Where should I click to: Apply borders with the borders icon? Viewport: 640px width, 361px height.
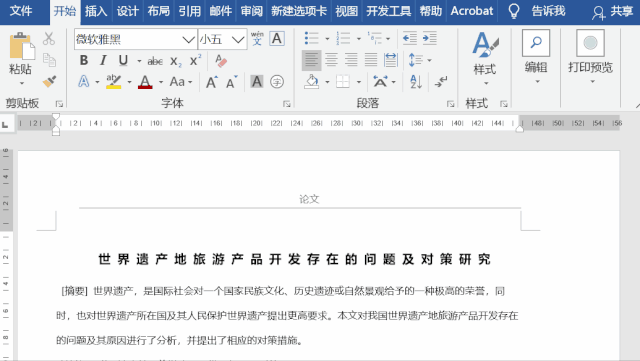click(x=343, y=82)
